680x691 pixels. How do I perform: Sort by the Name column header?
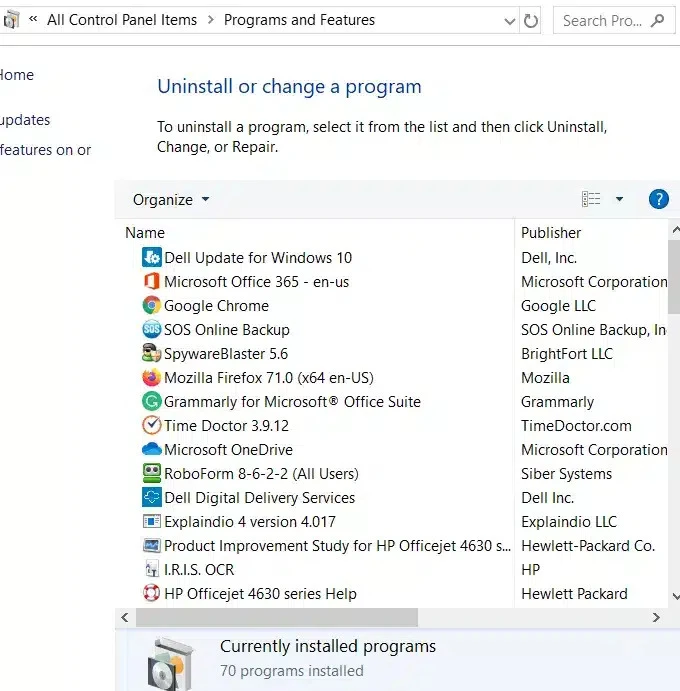point(145,233)
